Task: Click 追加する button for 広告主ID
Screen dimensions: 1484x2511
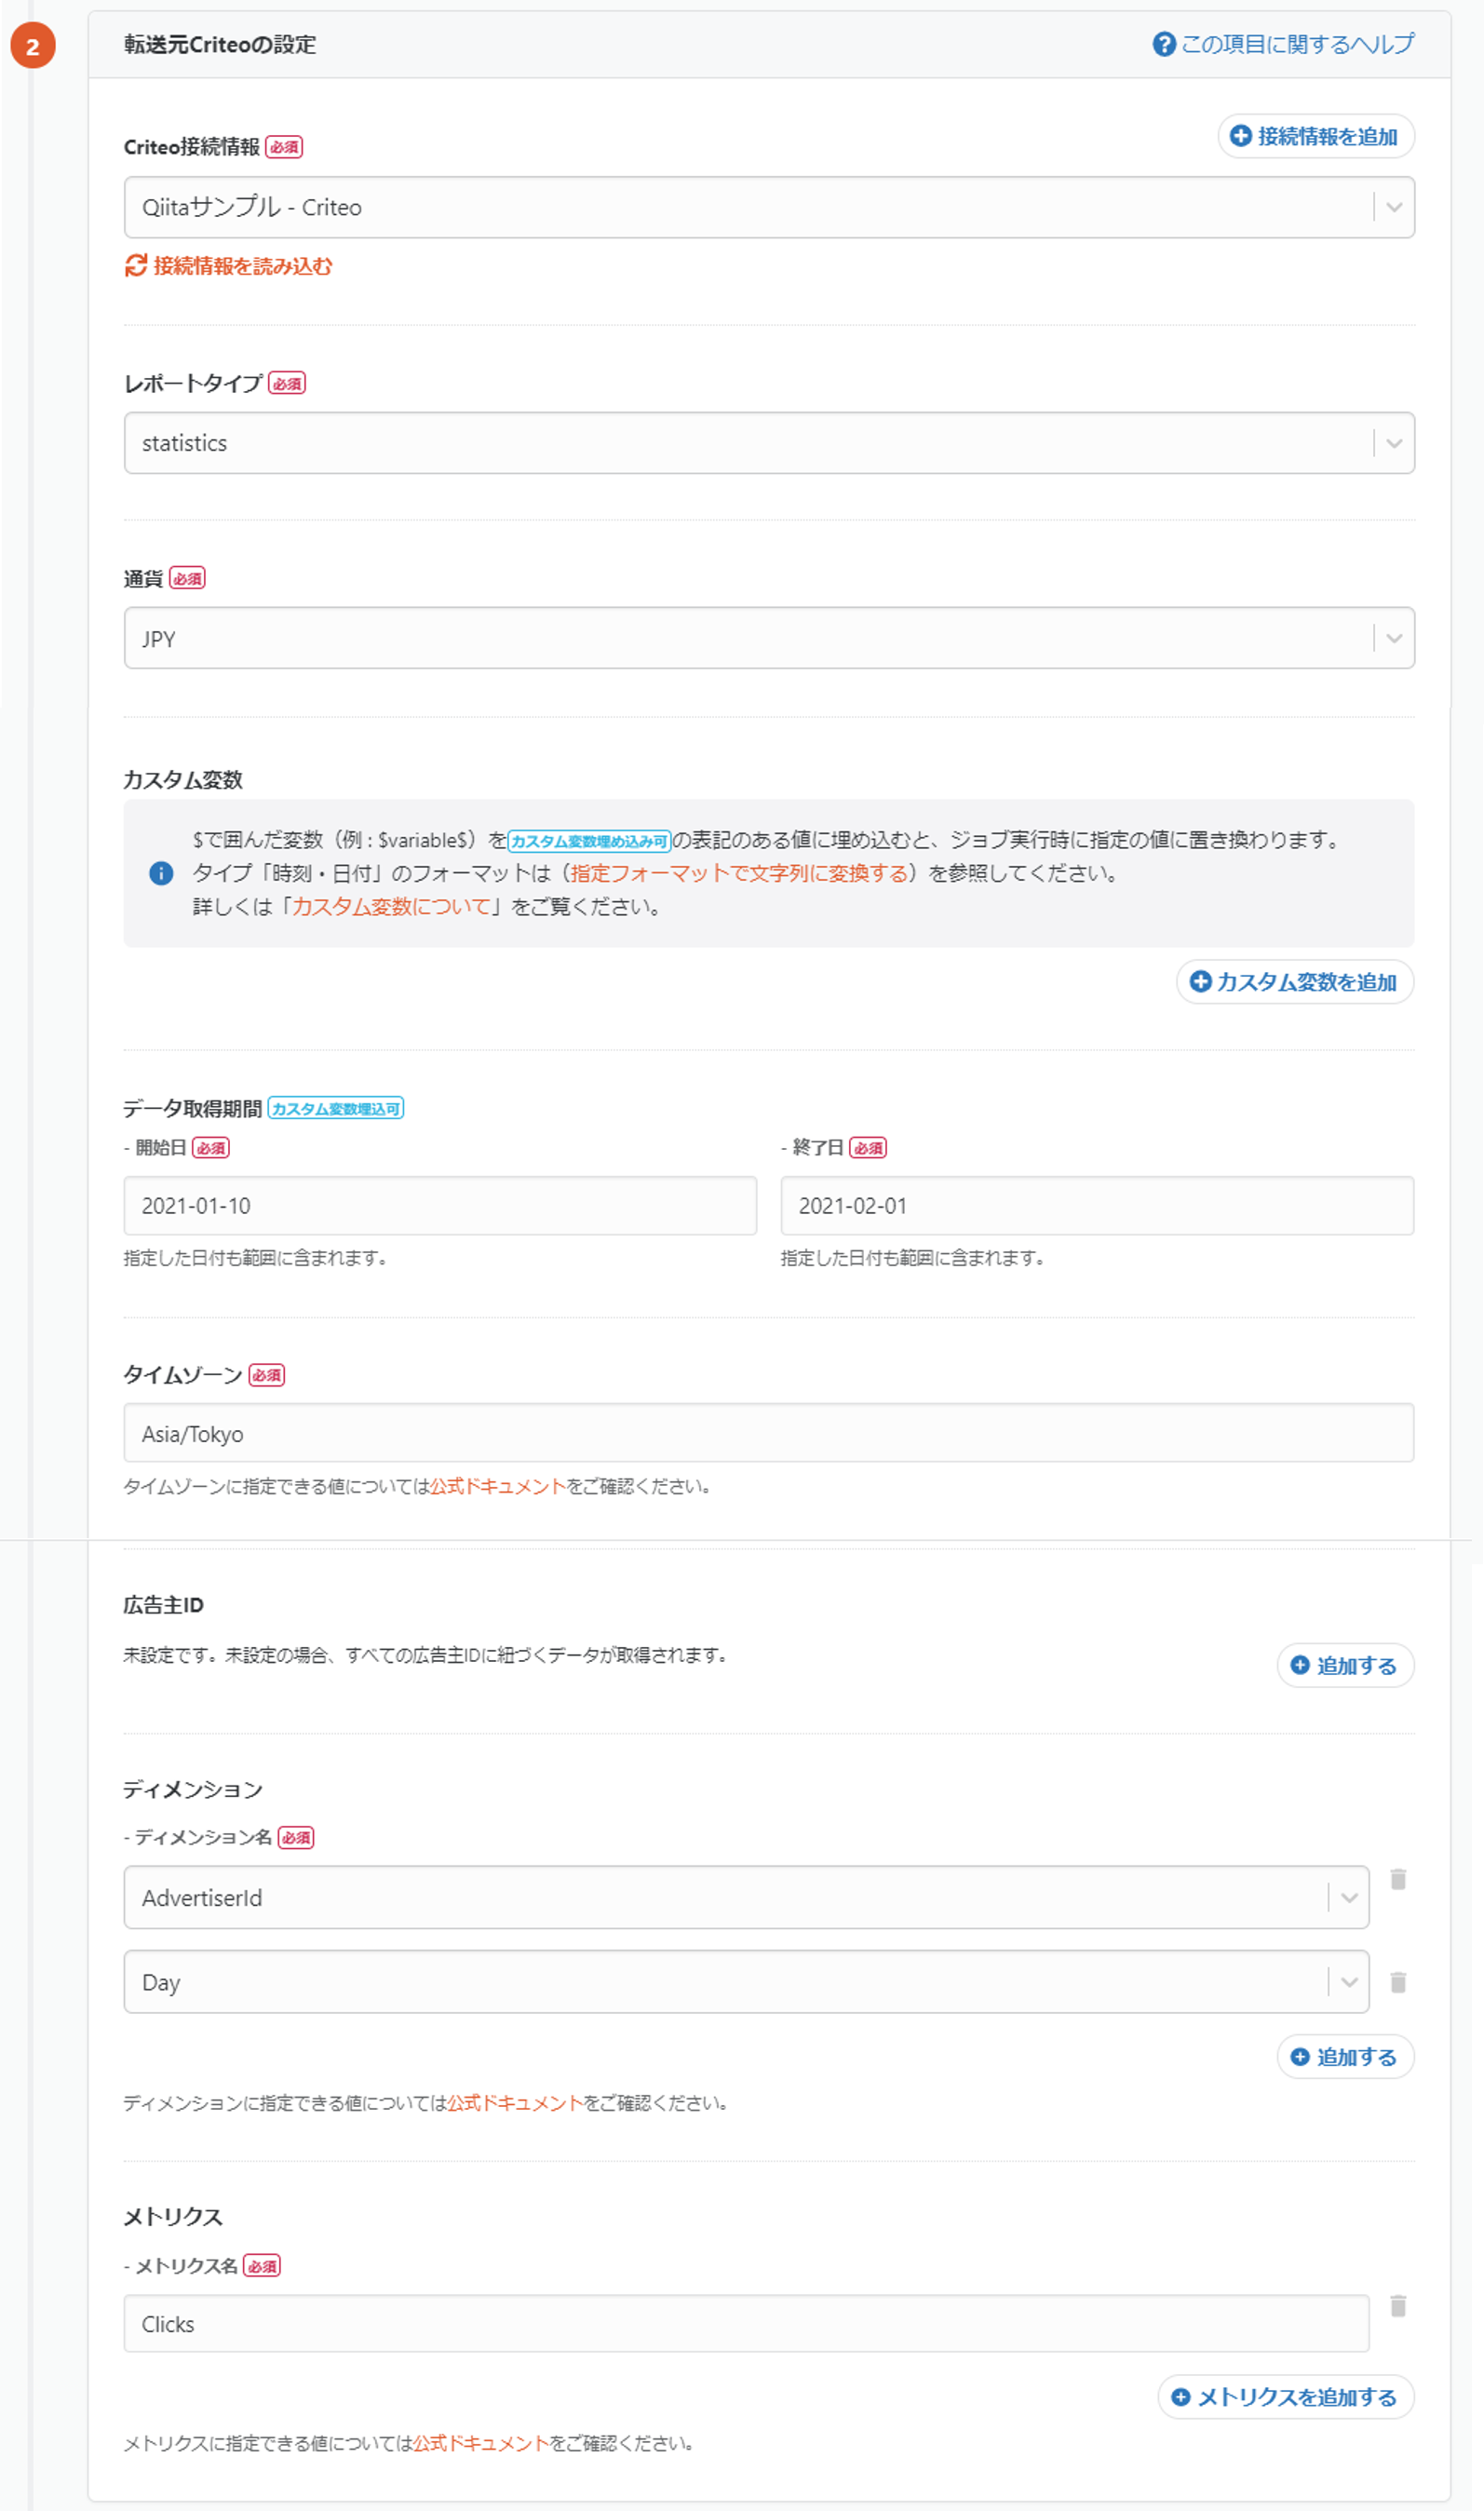Action: (1345, 1665)
